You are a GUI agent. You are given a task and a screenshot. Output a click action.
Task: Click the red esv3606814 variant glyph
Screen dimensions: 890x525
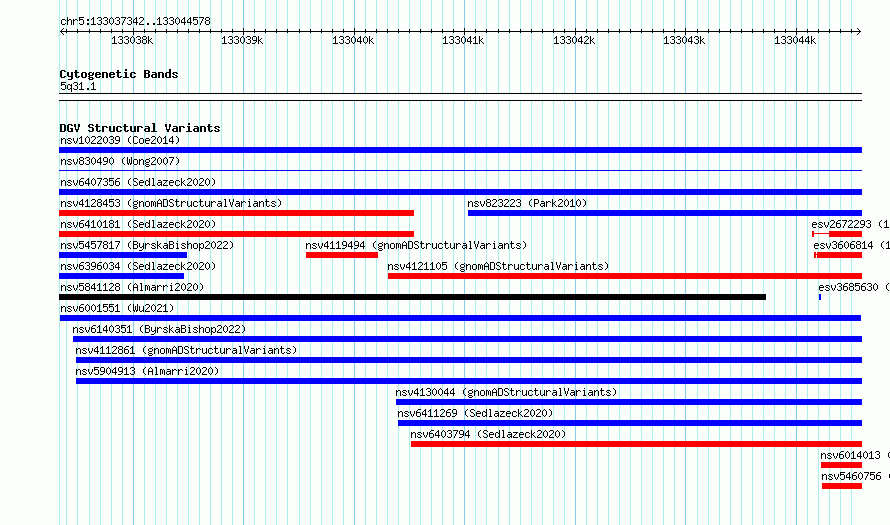(838, 255)
